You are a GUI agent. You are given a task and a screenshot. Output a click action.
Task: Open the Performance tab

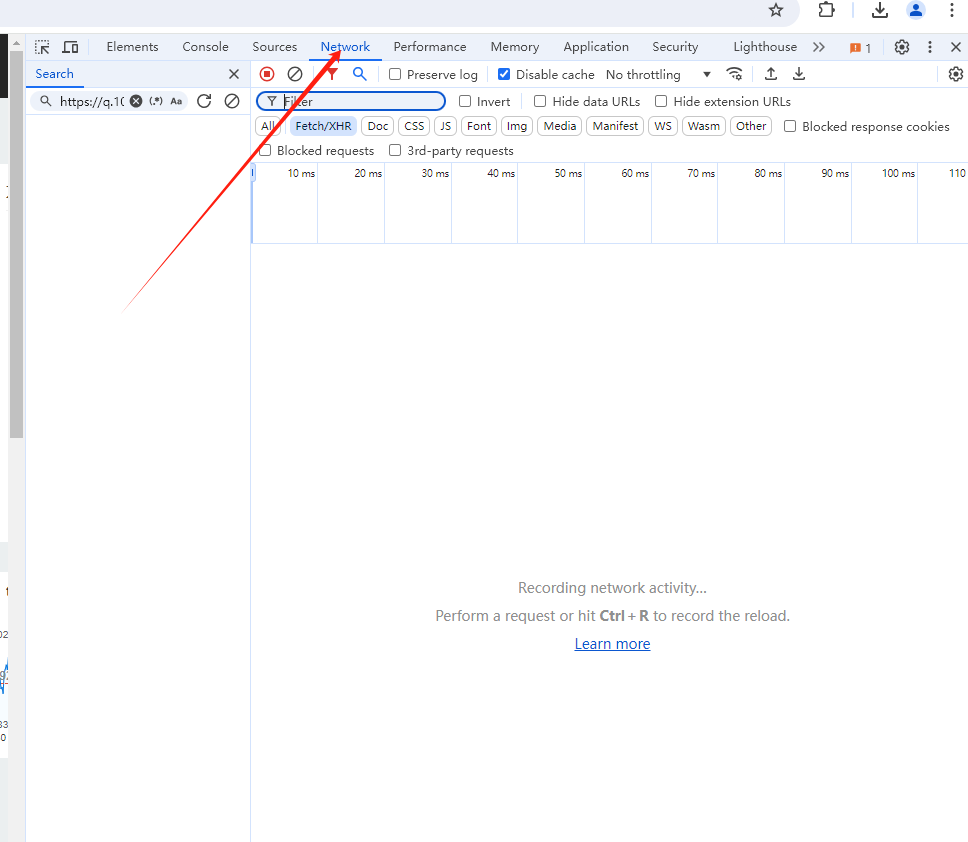pyautogui.click(x=430, y=47)
